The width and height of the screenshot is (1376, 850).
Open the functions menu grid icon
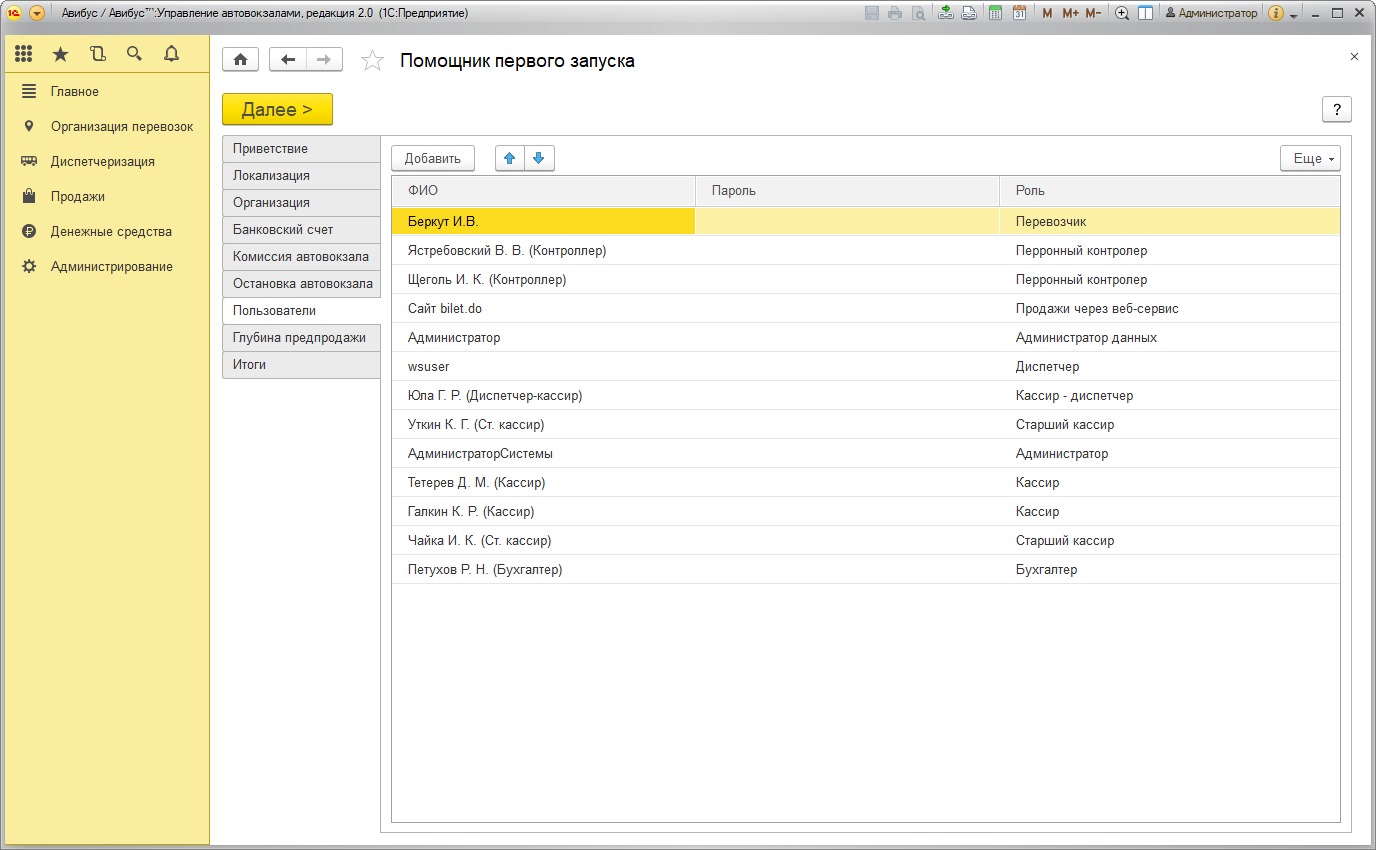point(24,54)
